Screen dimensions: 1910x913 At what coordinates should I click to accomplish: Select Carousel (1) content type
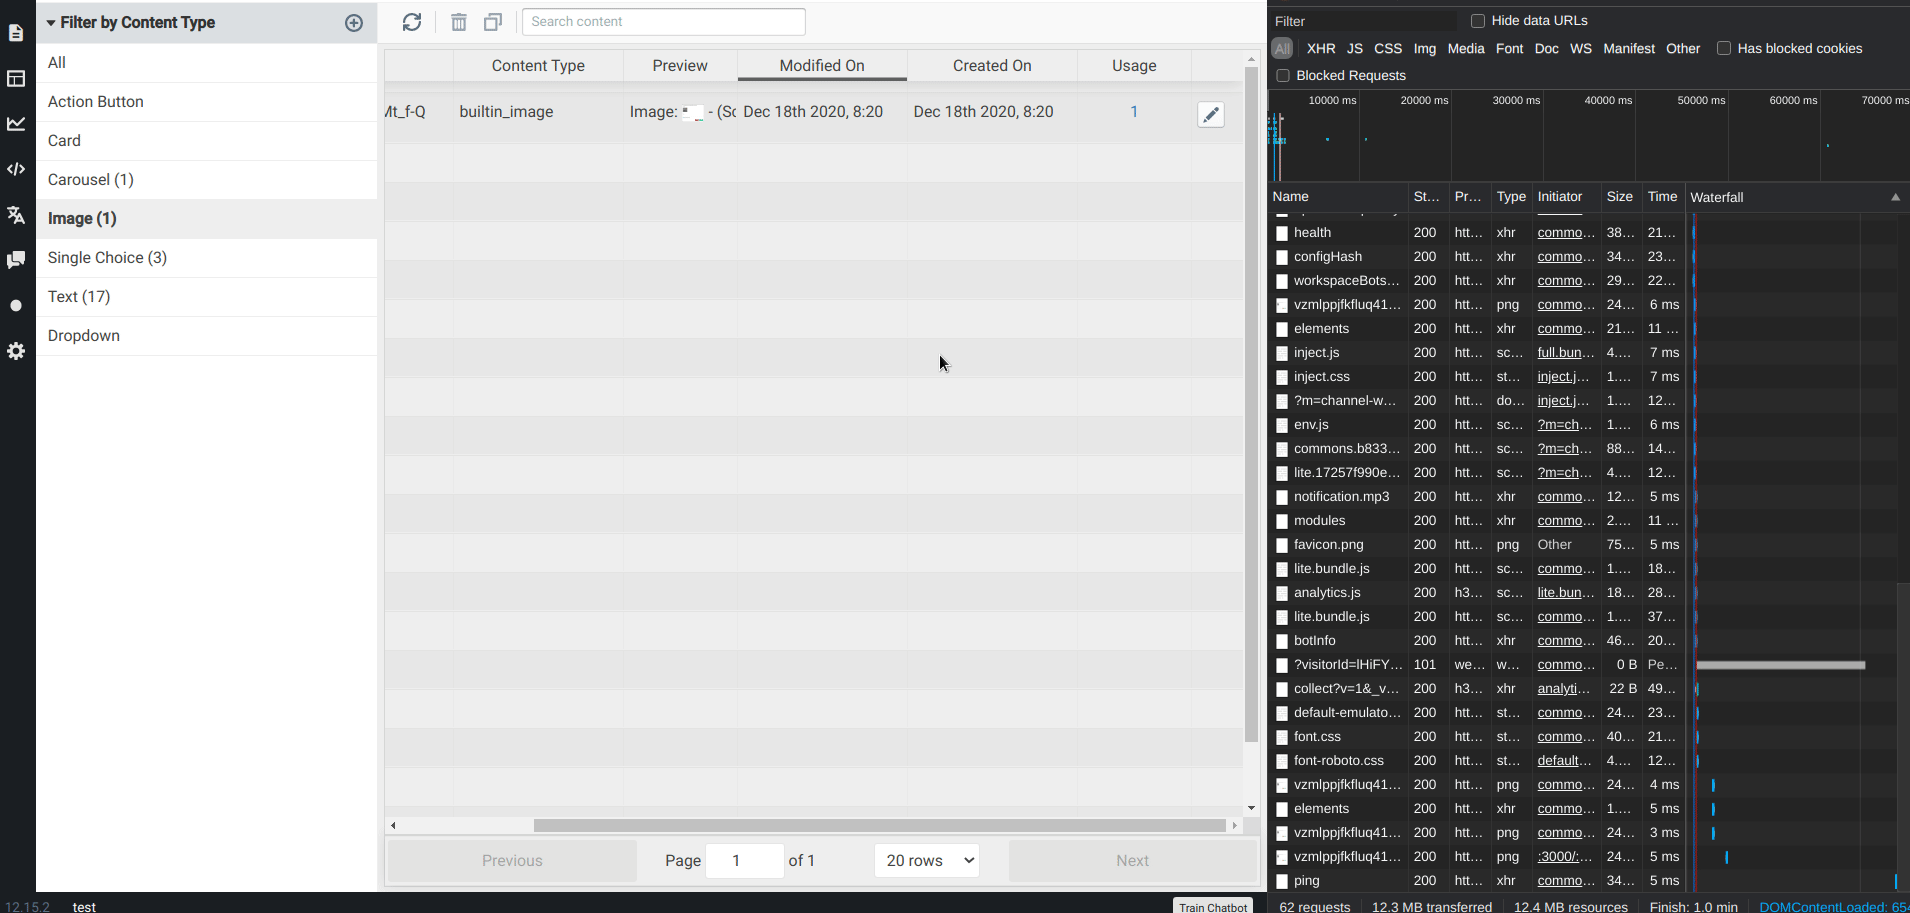pyautogui.click(x=207, y=180)
